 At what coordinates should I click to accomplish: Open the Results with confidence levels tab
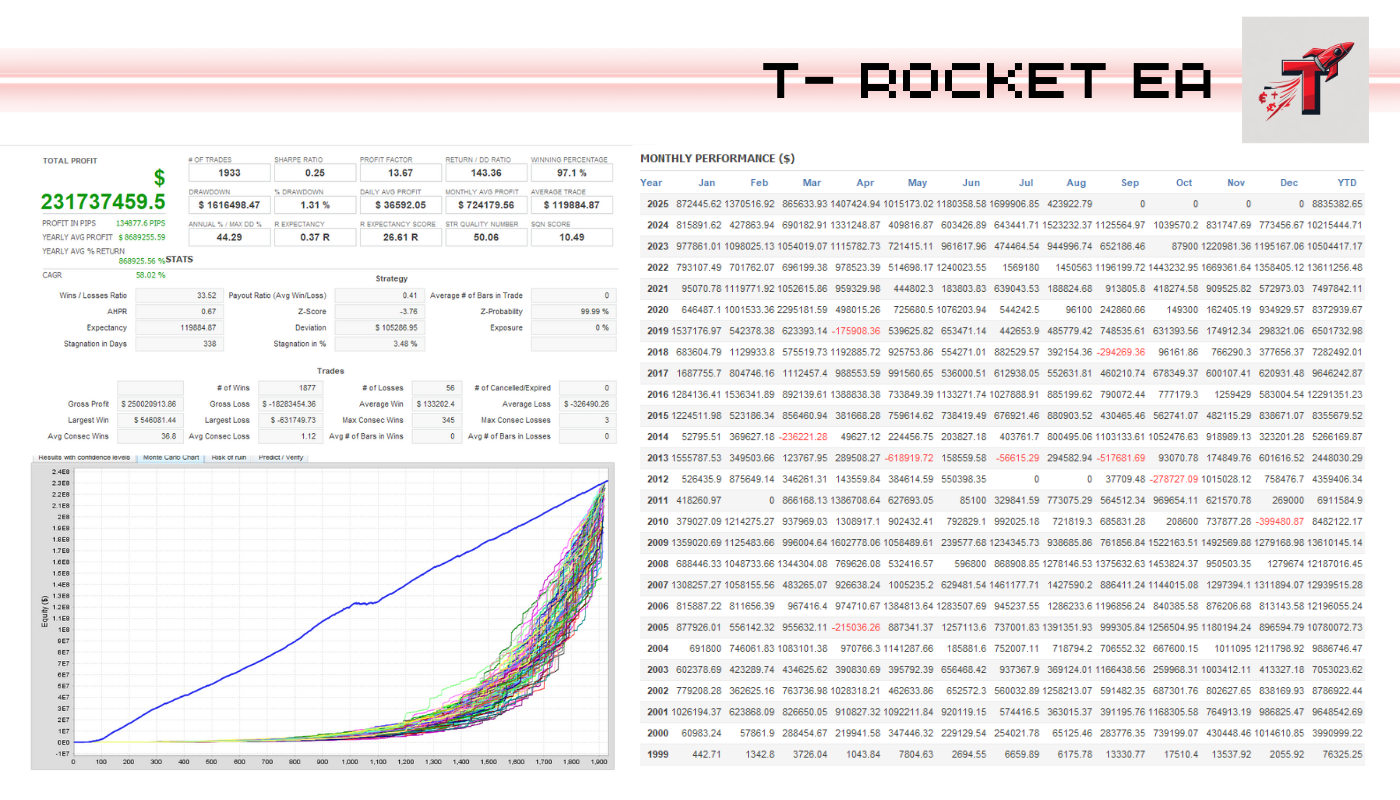coord(84,457)
